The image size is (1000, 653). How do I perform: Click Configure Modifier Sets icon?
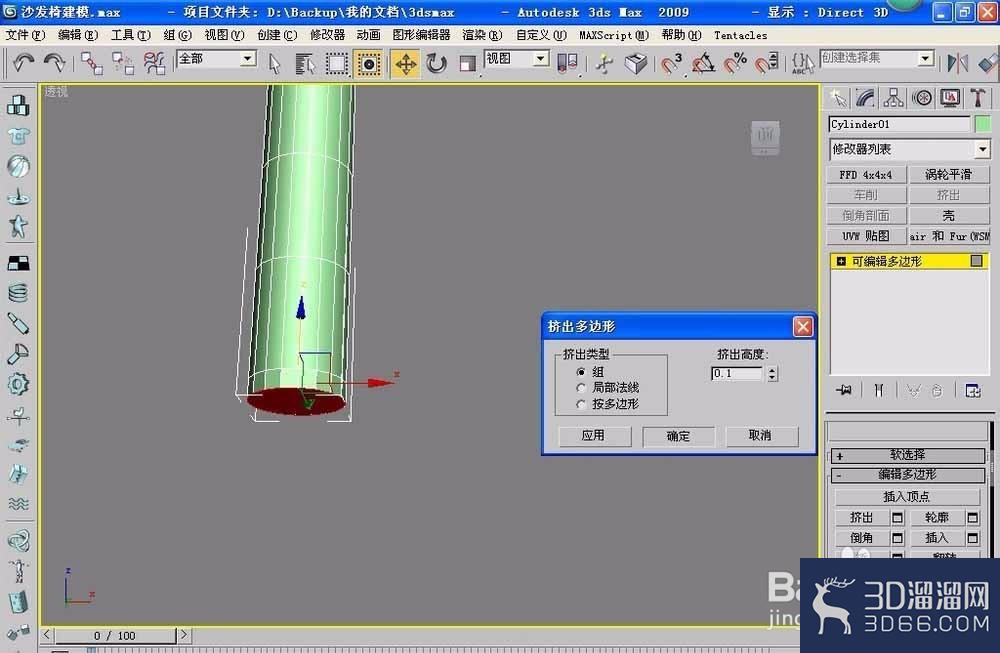point(973,390)
